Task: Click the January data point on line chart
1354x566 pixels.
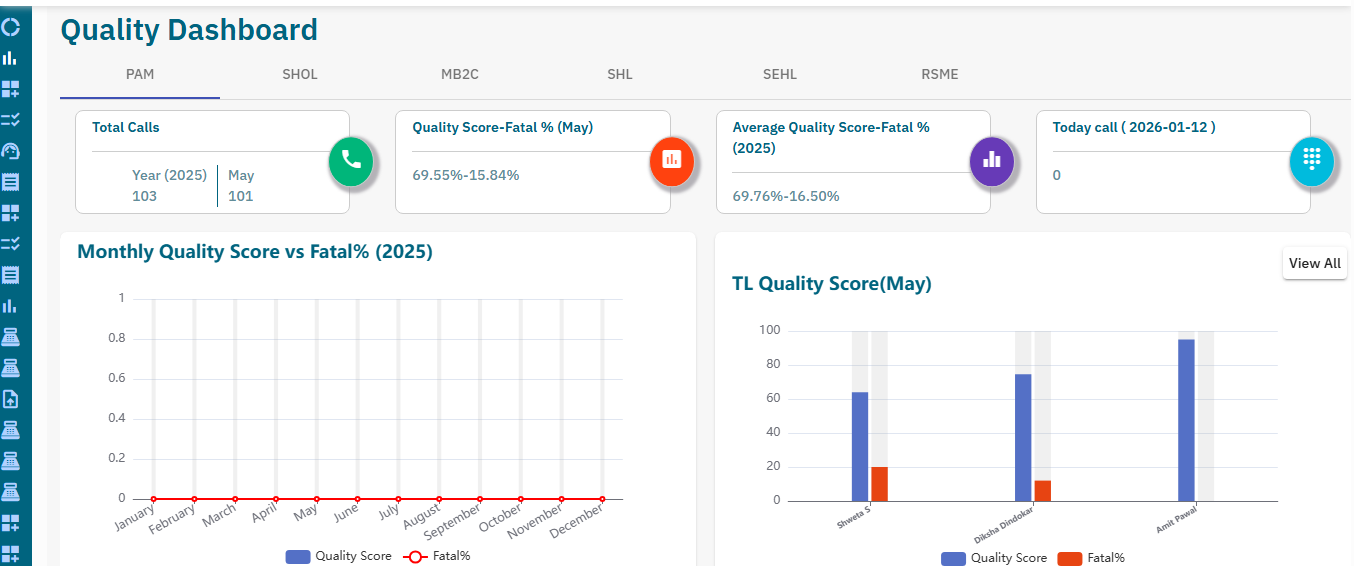Action: pyautogui.click(x=153, y=499)
